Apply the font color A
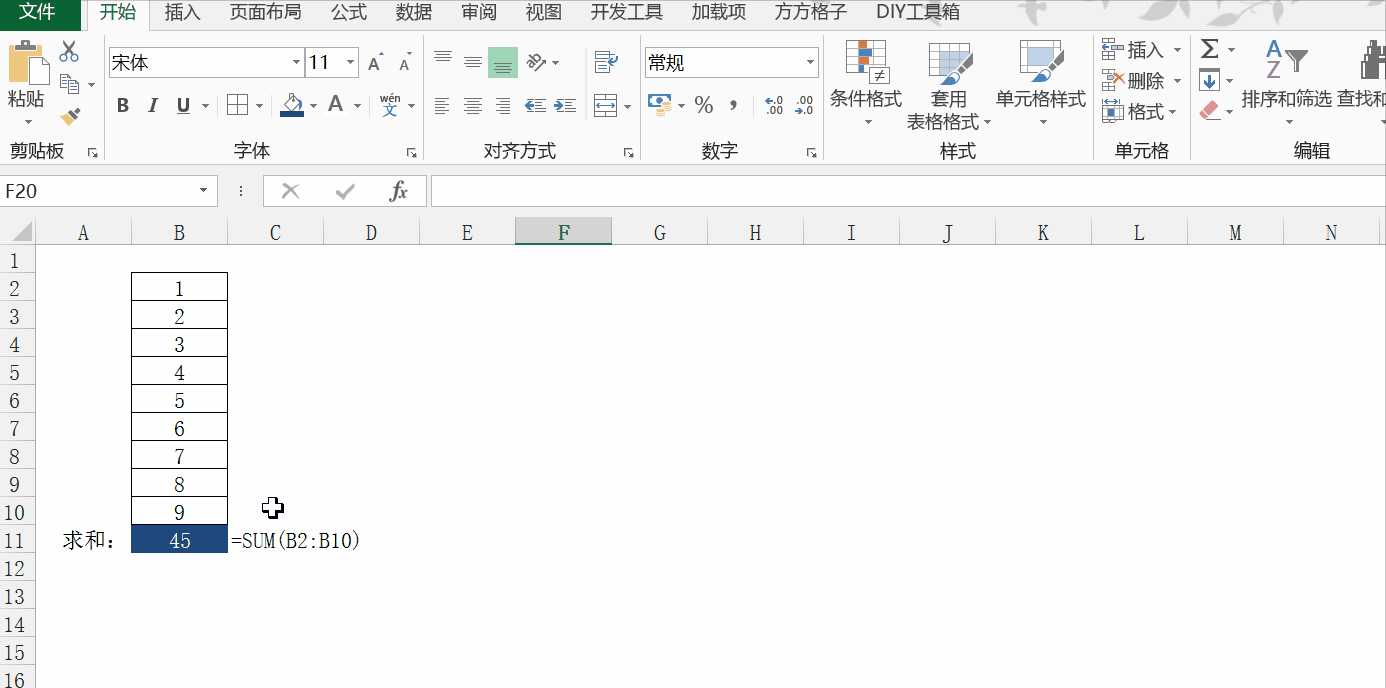Image resolution: width=1386 pixels, height=688 pixels. tap(335, 105)
